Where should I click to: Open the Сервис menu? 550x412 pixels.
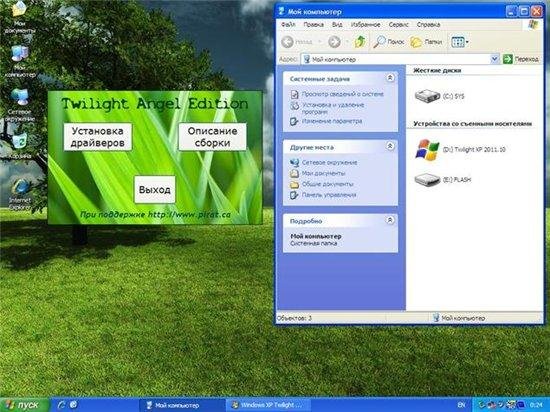tap(398, 25)
